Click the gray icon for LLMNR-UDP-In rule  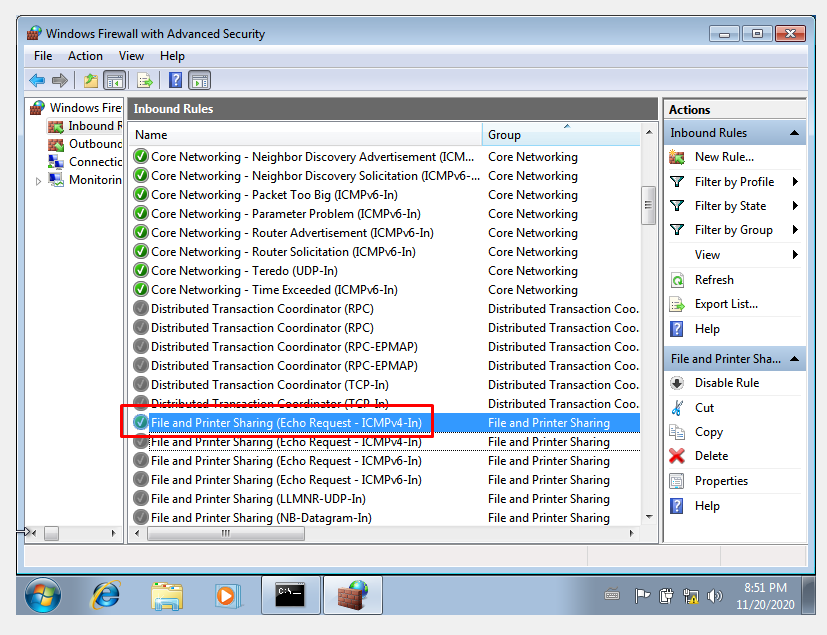(140, 498)
